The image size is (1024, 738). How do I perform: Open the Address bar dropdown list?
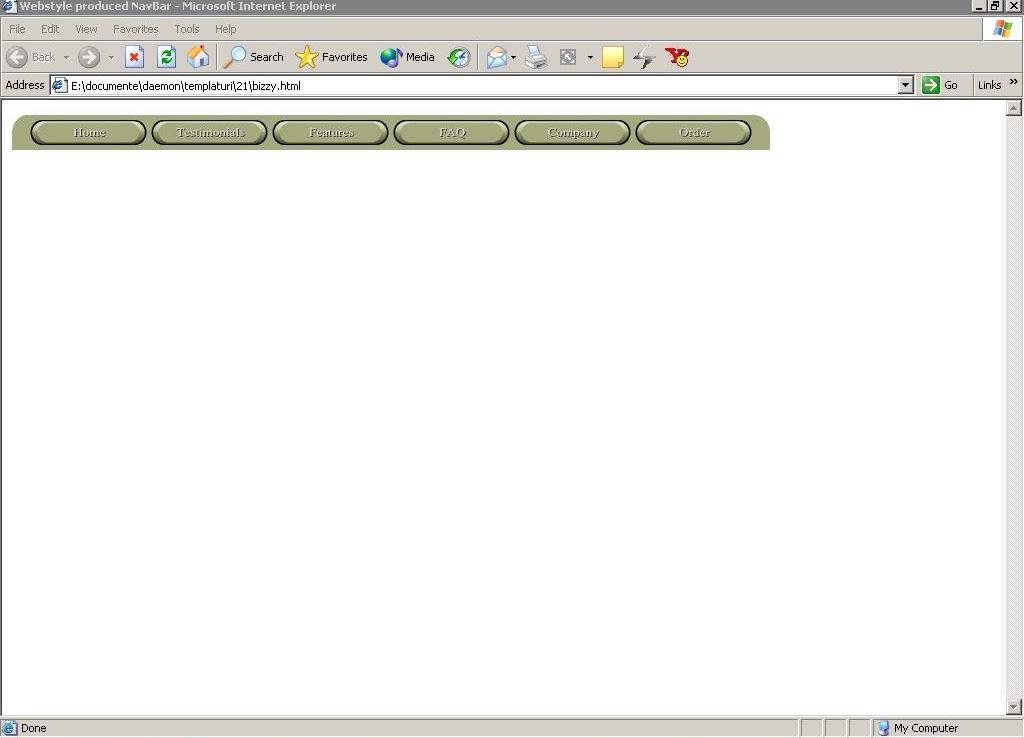point(905,85)
